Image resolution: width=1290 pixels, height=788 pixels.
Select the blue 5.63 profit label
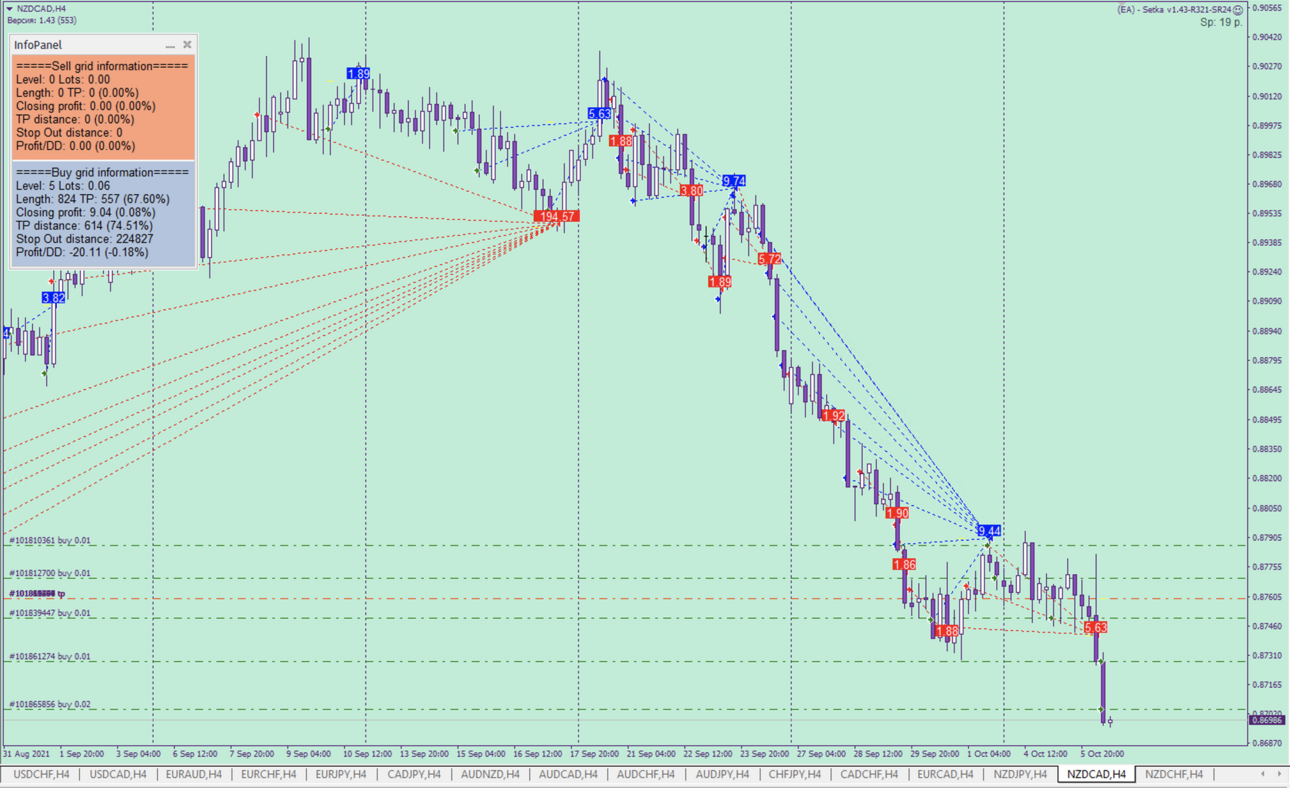(599, 114)
